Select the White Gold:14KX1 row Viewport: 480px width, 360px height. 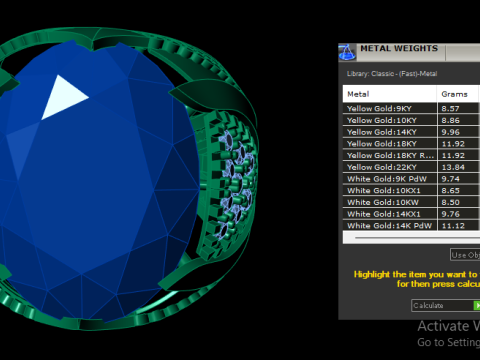click(x=411, y=214)
